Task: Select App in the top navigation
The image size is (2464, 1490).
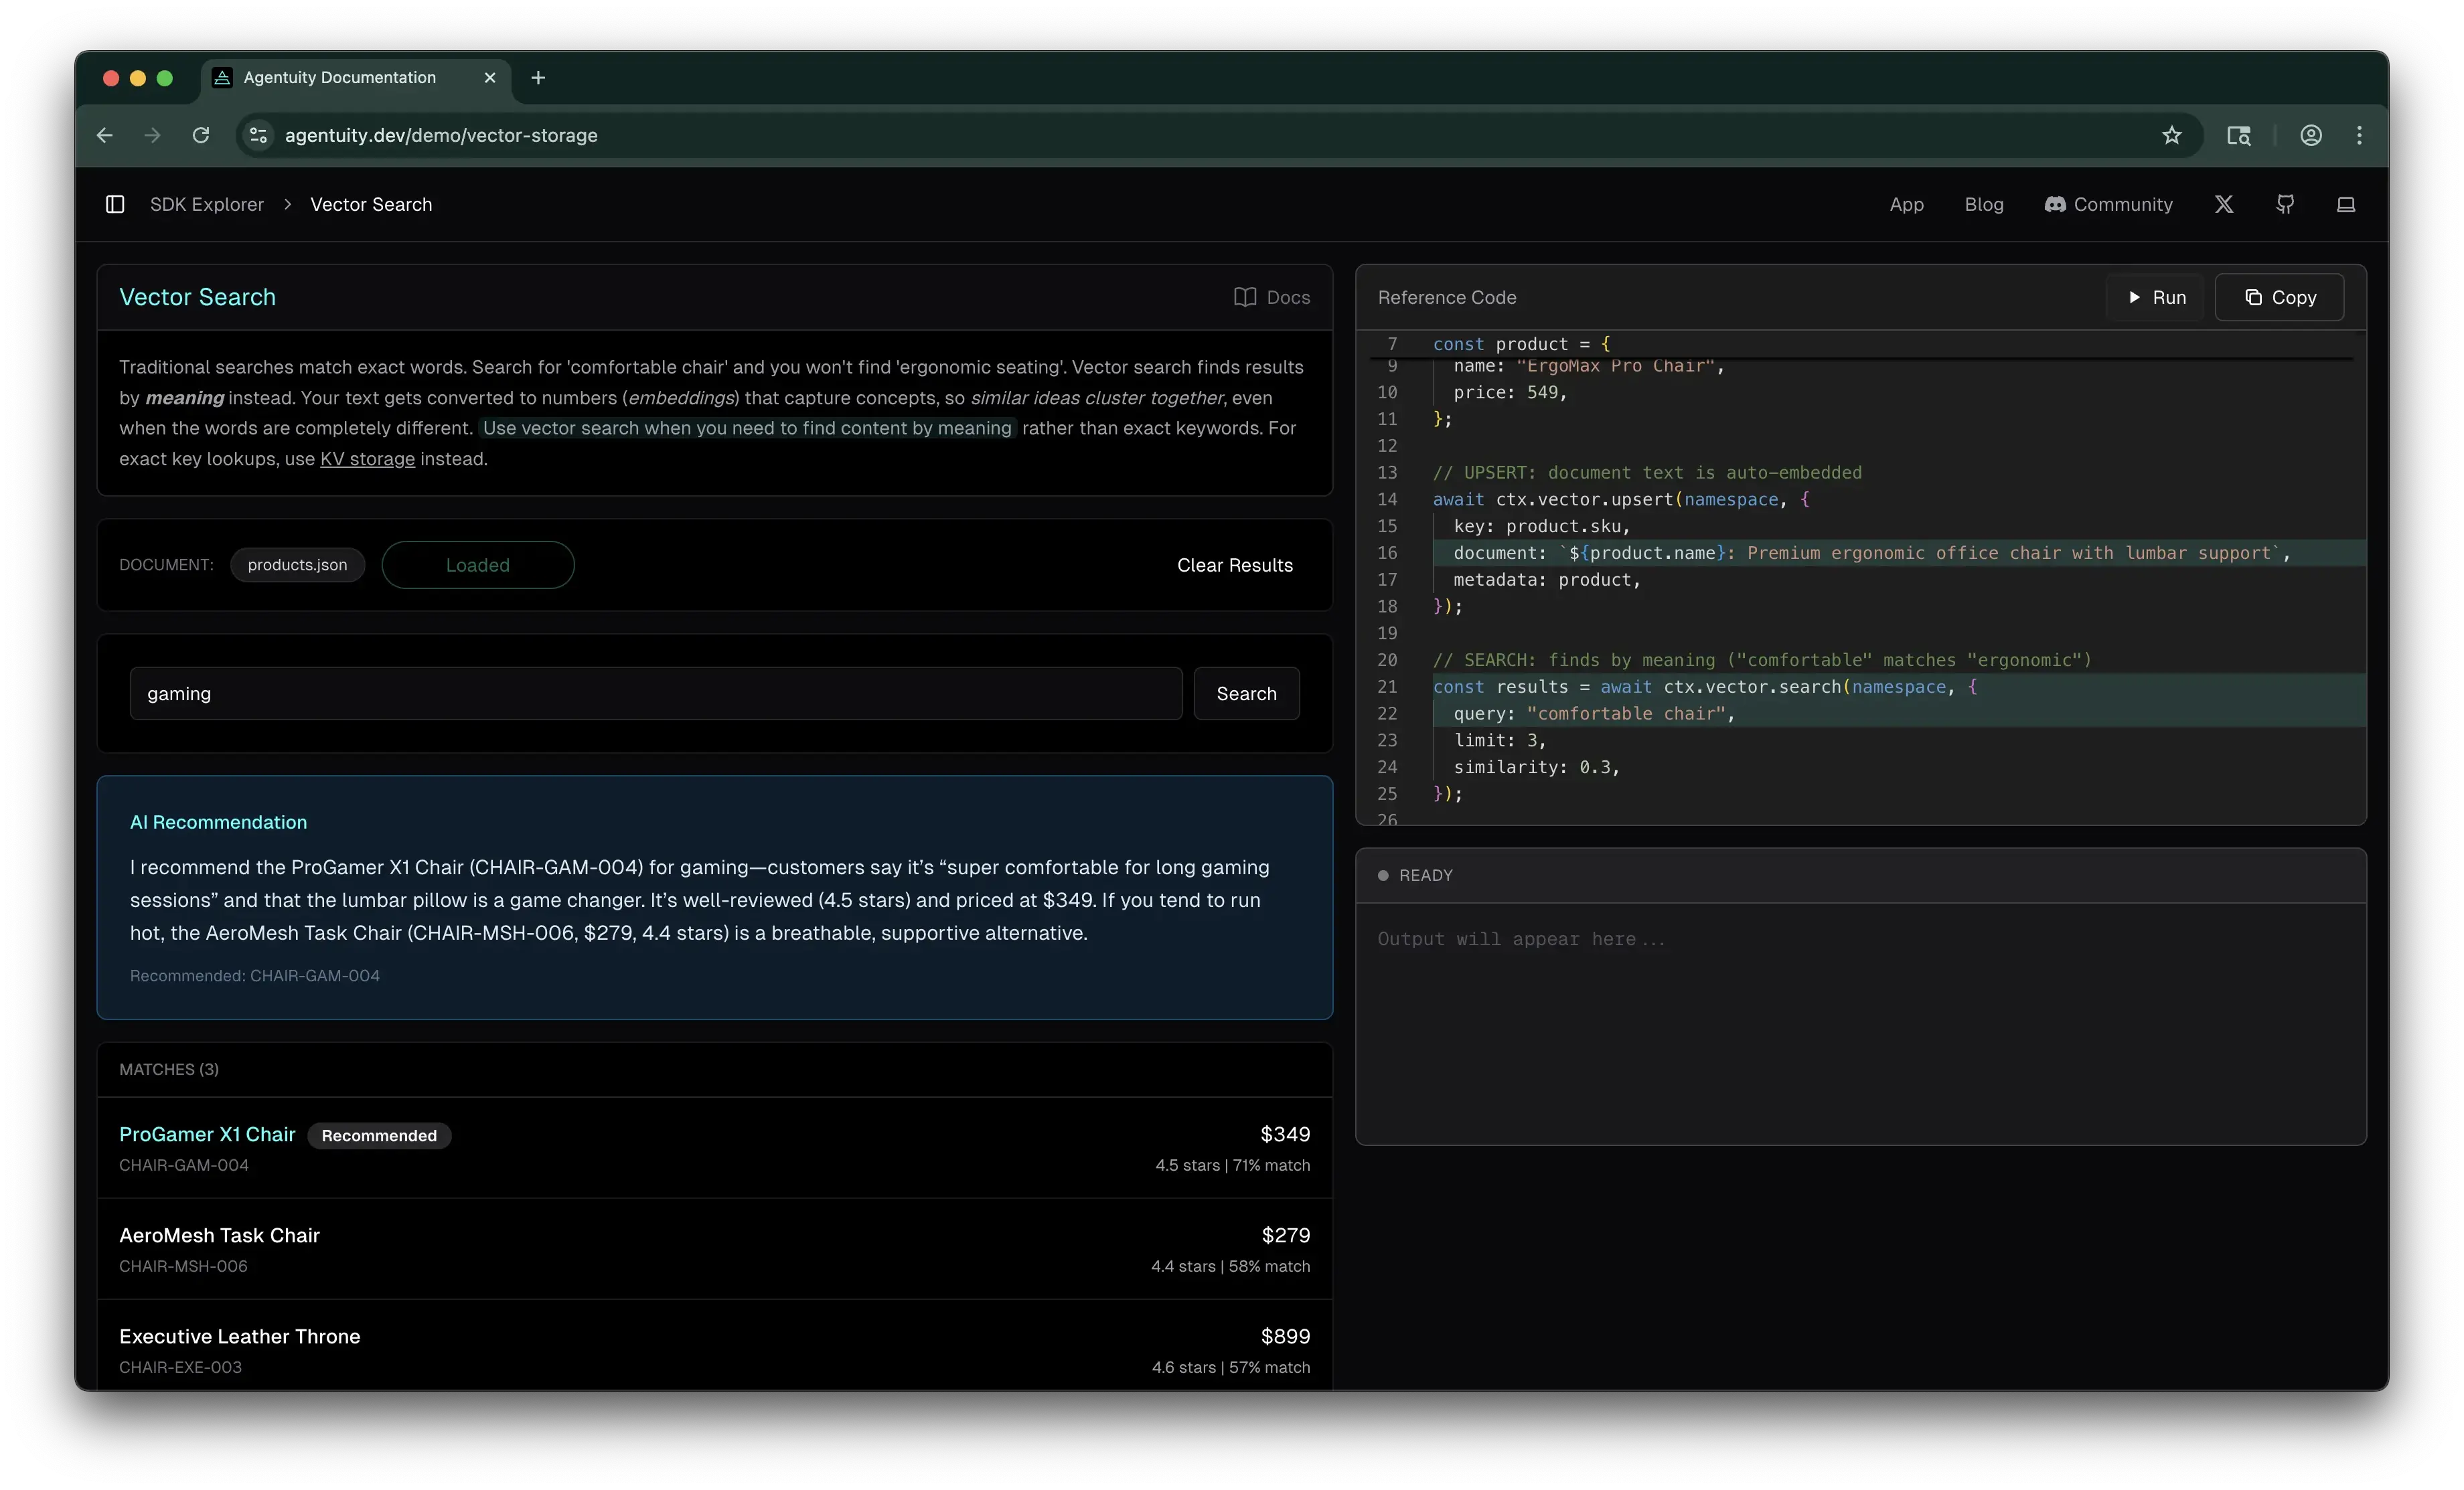Action: pyautogui.click(x=1906, y=204)
